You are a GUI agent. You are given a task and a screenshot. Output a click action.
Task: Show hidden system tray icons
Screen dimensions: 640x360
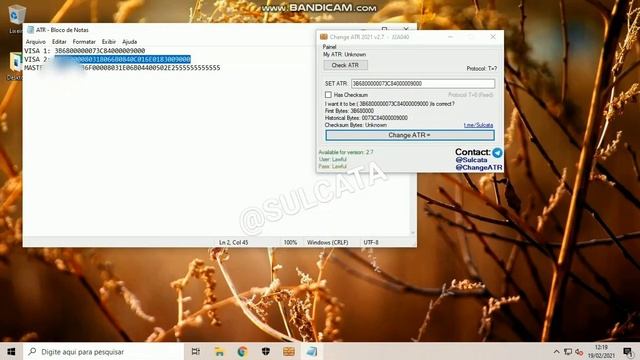(x=556, y=352)
